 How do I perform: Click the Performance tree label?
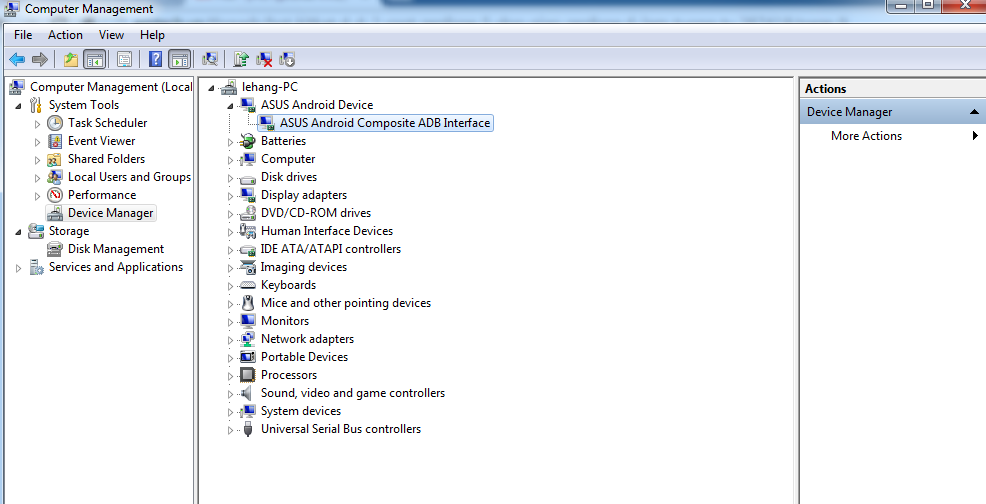pyautogui.click(x=102, y=195)
